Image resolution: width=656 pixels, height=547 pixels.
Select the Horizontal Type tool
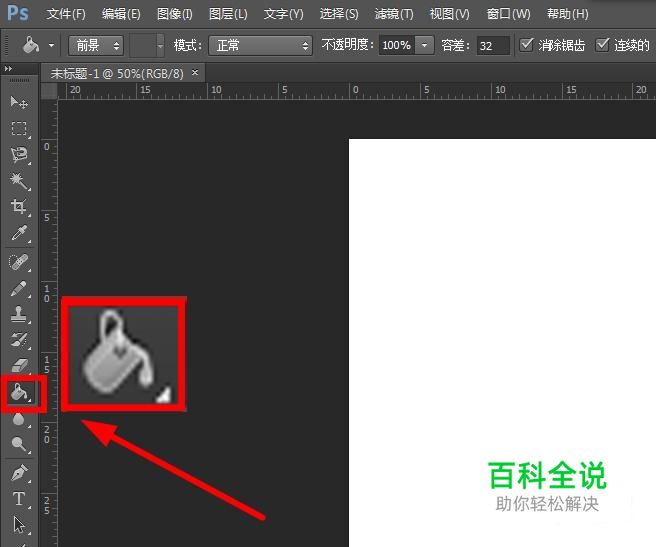(x=19, y=499)
